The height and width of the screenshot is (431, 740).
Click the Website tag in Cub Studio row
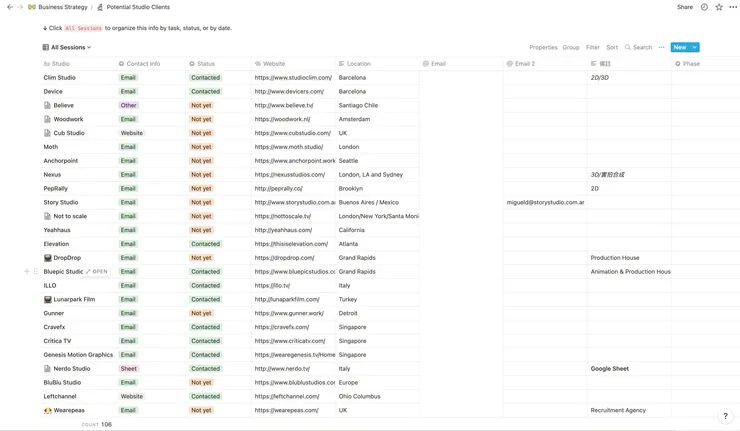click(x=132, y=133)
